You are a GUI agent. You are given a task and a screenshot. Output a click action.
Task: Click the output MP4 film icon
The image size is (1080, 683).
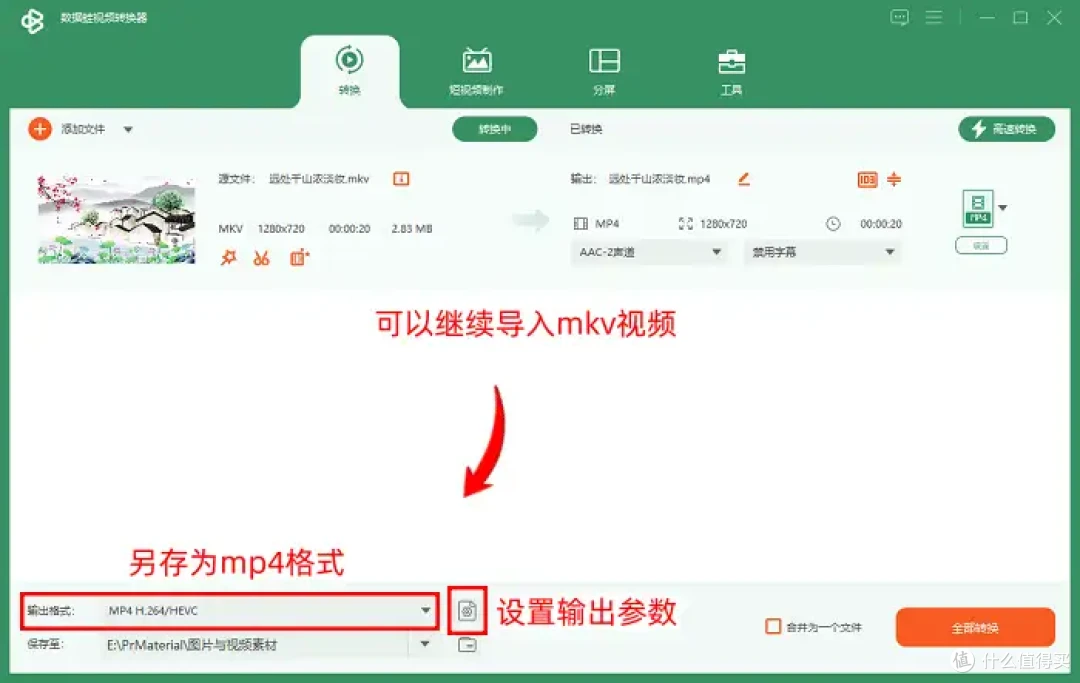581,224
